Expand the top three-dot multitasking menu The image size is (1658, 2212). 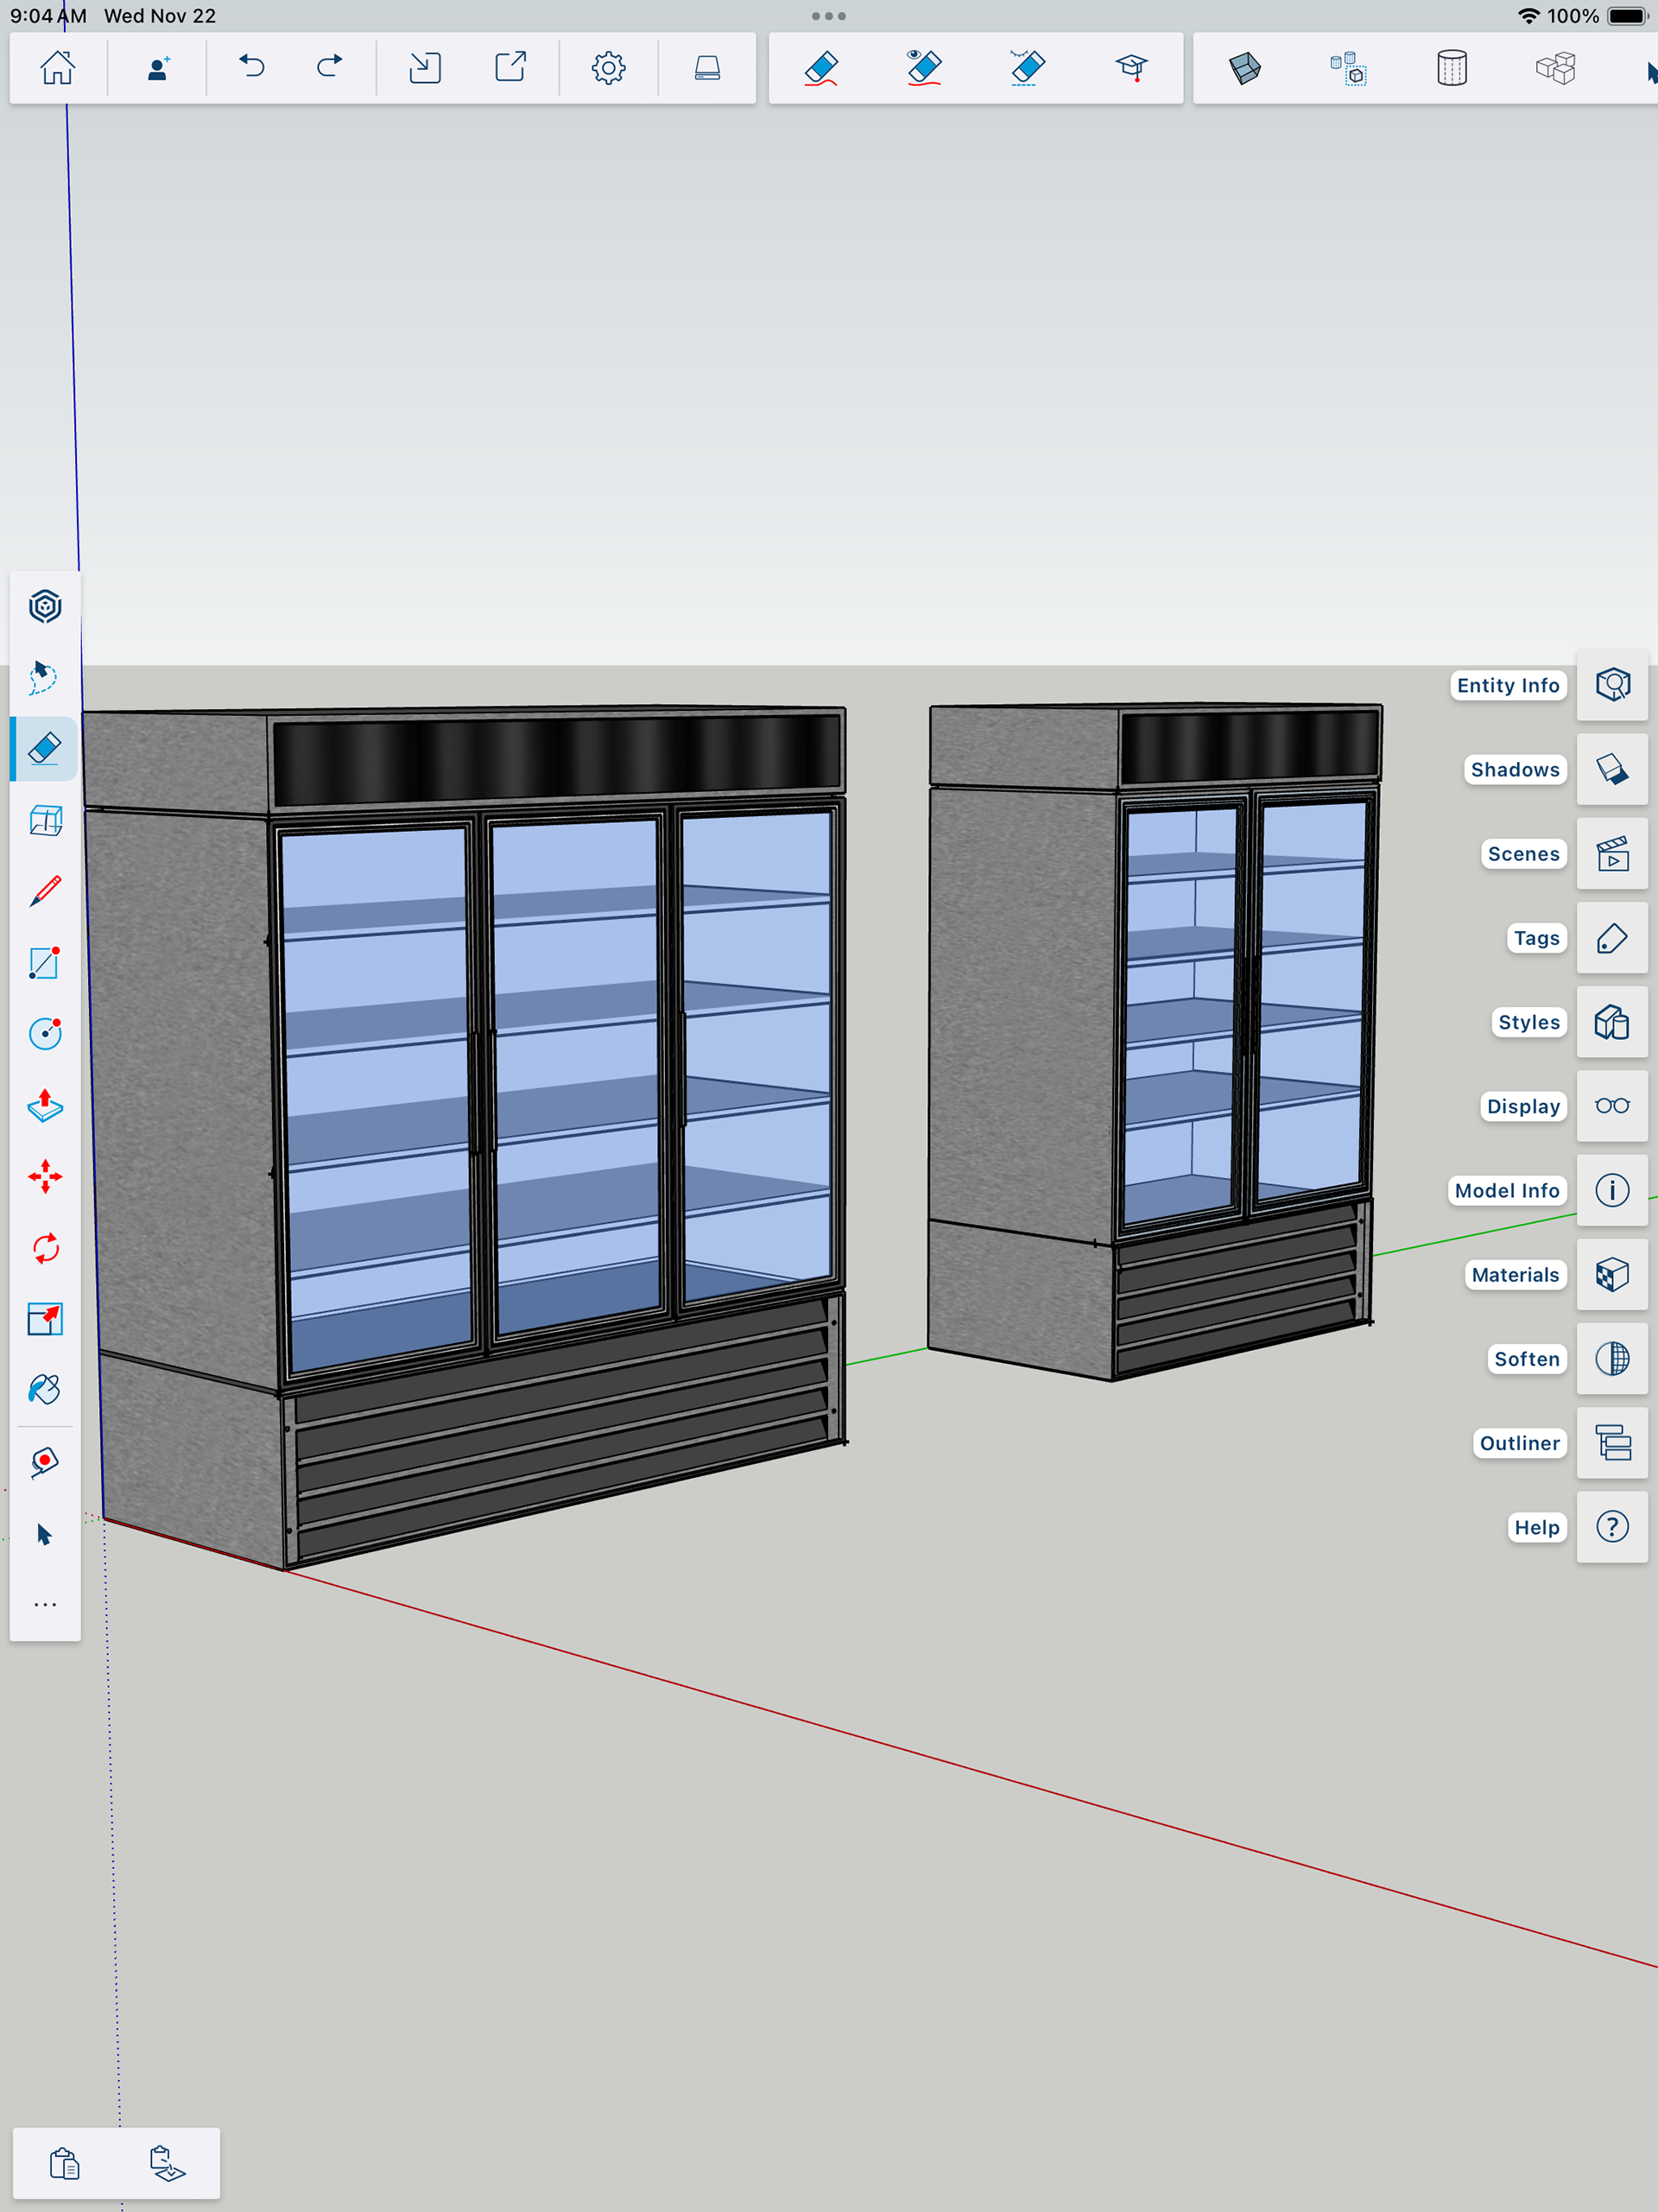(828, 16)
